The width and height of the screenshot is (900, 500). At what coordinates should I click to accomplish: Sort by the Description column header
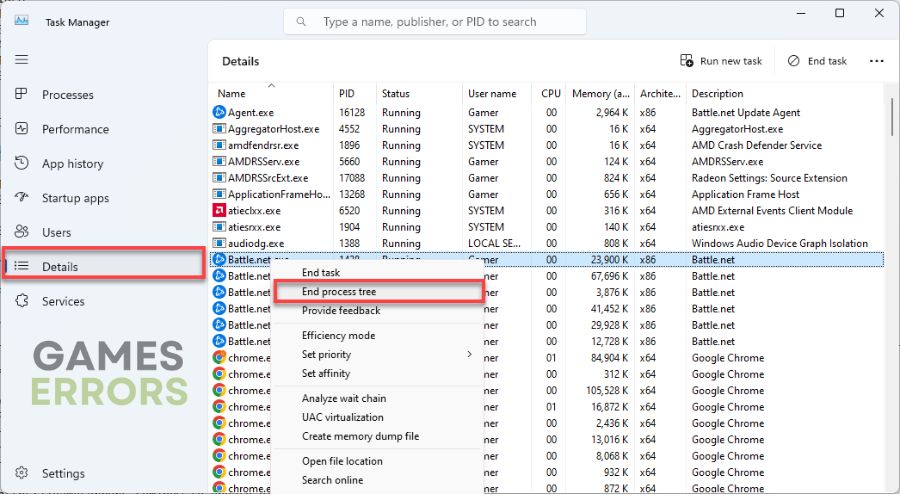[717, 94]
